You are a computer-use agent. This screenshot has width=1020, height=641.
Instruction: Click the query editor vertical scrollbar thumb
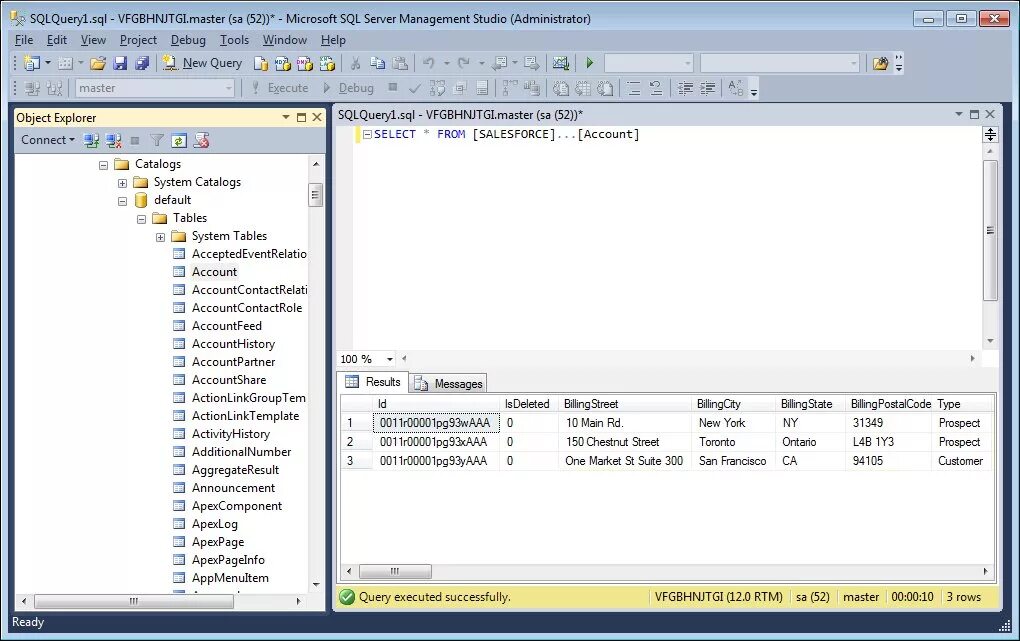(990, 230)
